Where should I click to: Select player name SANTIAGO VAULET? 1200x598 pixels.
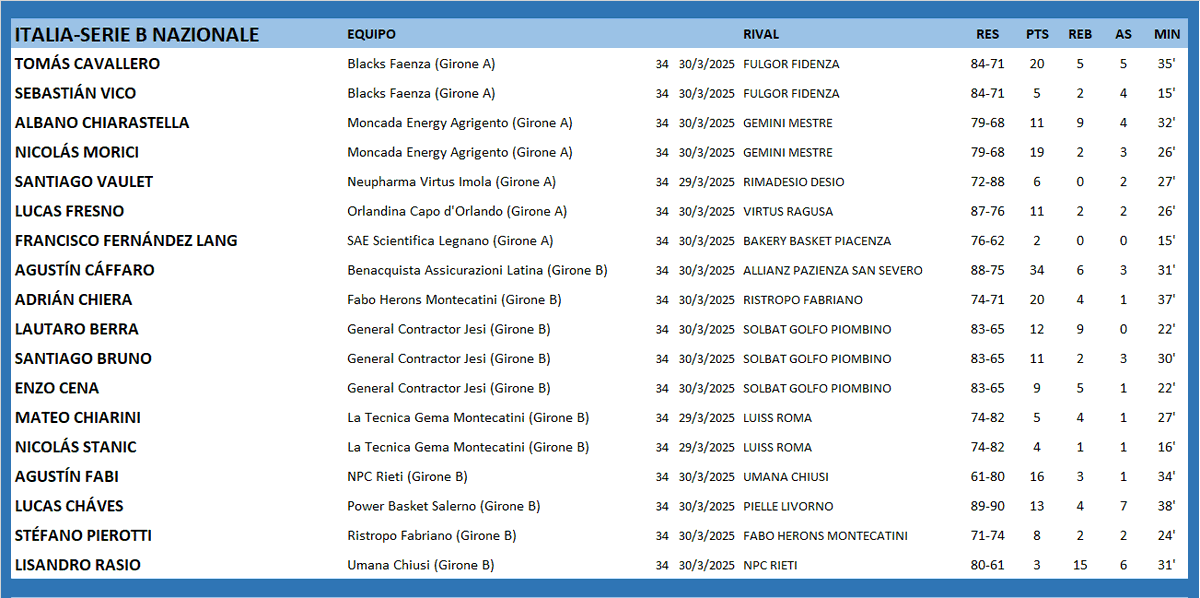tap(84, 182)
